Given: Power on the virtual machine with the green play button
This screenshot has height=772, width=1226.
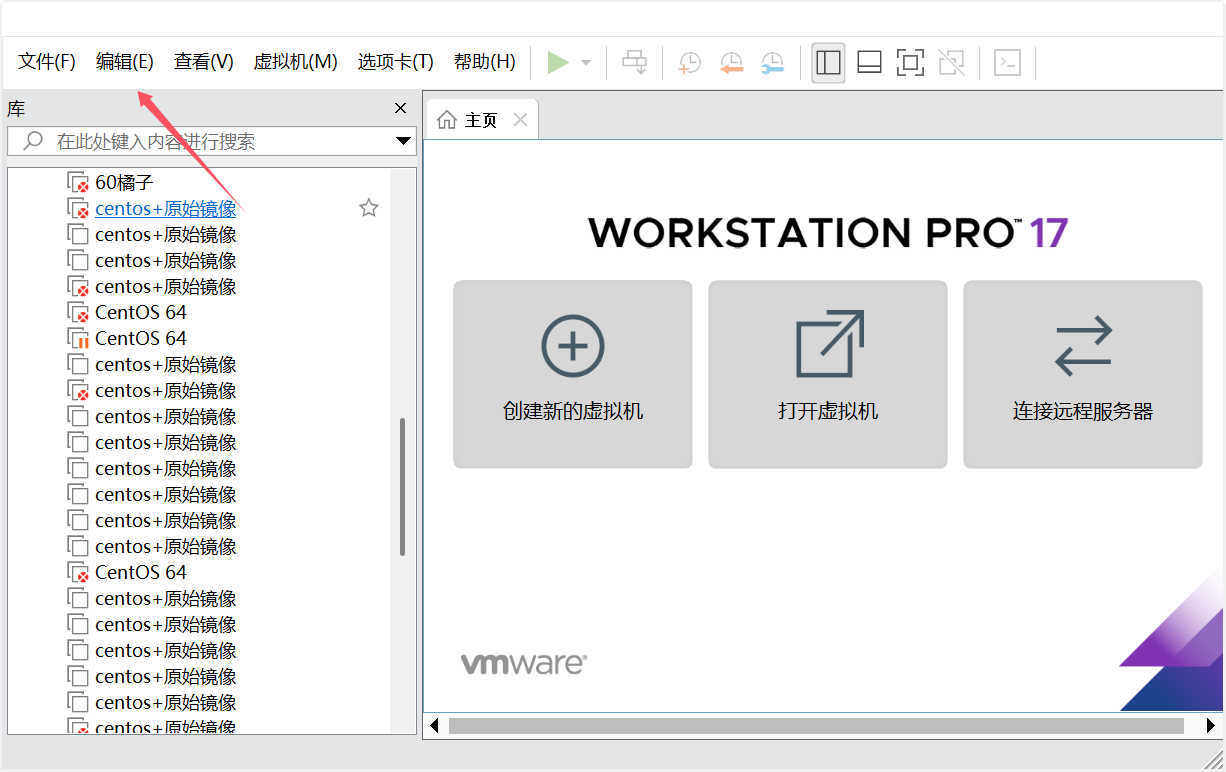Looking at the screenshot, I should pos(558,62).
